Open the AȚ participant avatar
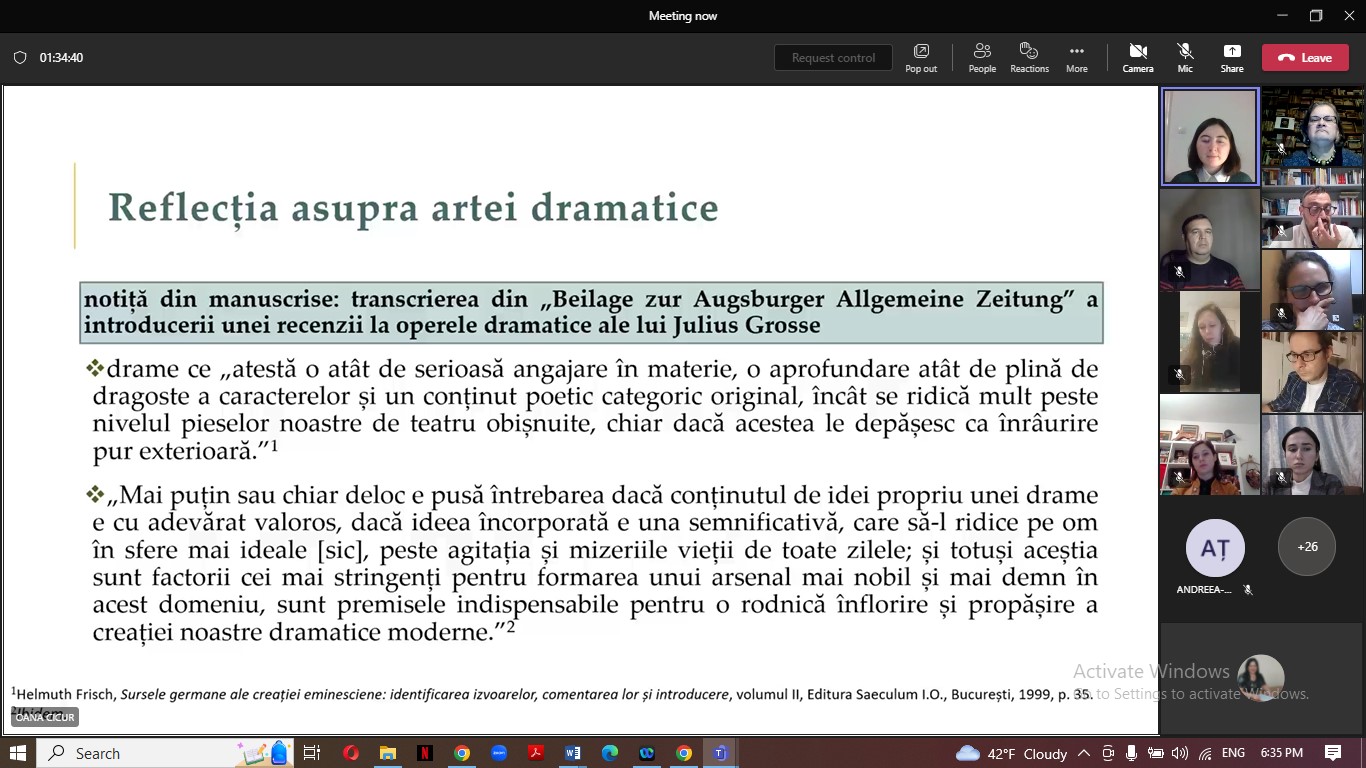 click(1214, 547)
